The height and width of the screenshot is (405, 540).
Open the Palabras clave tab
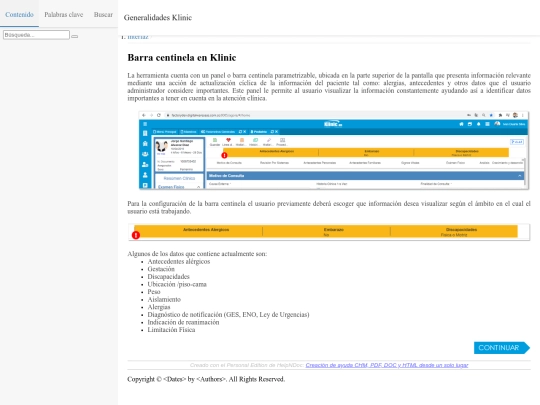tap(64, 14)
